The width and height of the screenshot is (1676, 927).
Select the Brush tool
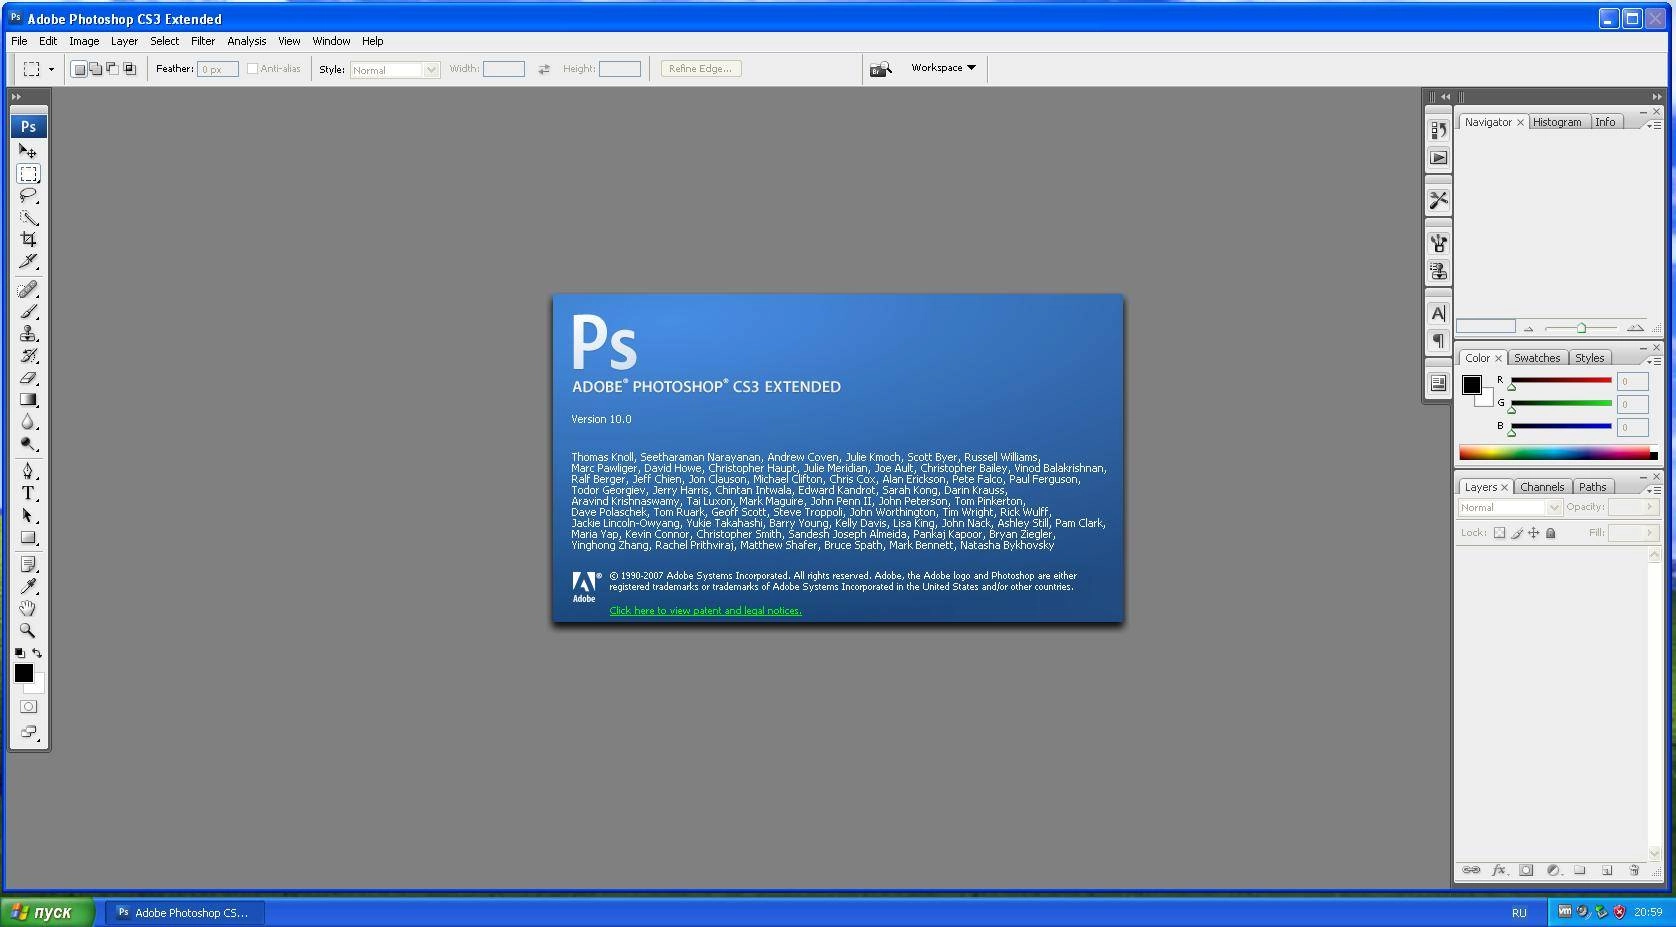[x=28, y=311]
